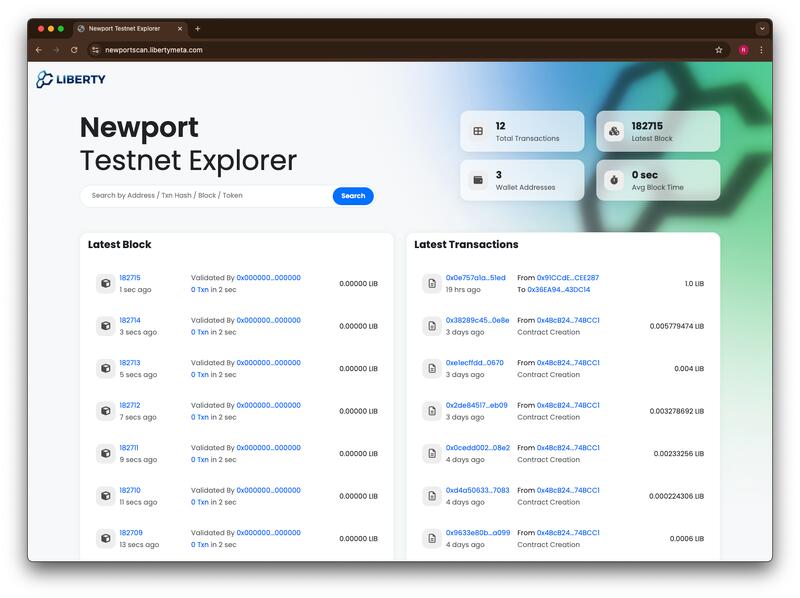Open transaction hash 0xe1ecffdd...0670
The image size is (800, 598).
pyautogui.click(x=474, y=362)
